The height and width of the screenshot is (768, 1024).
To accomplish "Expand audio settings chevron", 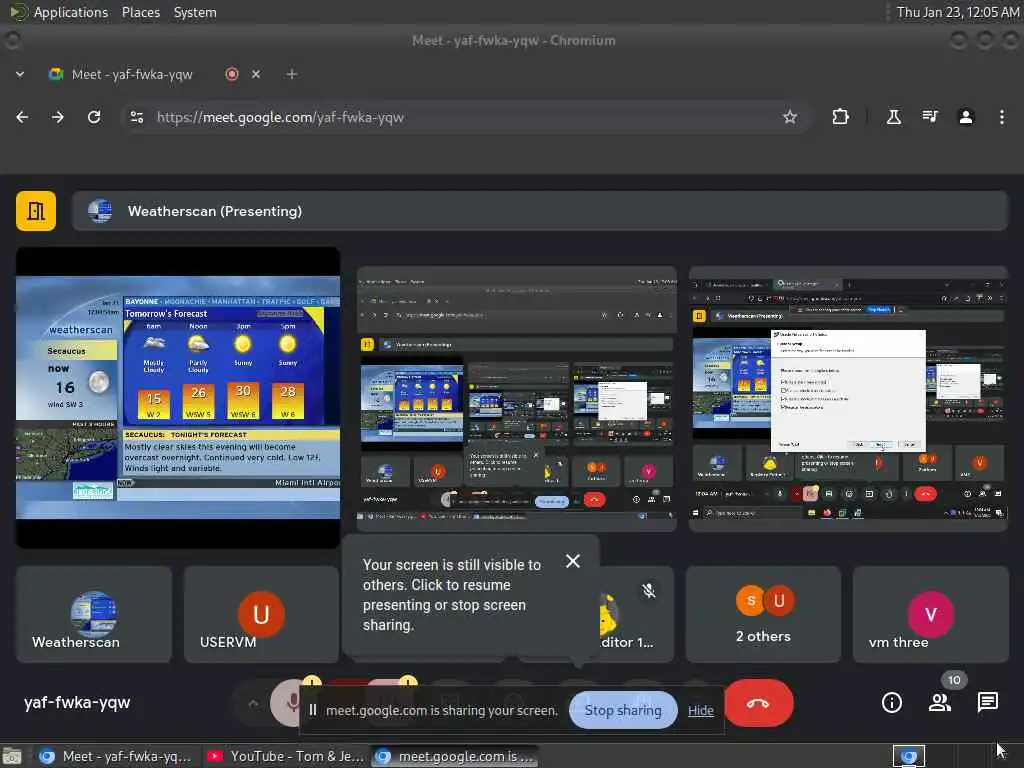I will point(253,703).
